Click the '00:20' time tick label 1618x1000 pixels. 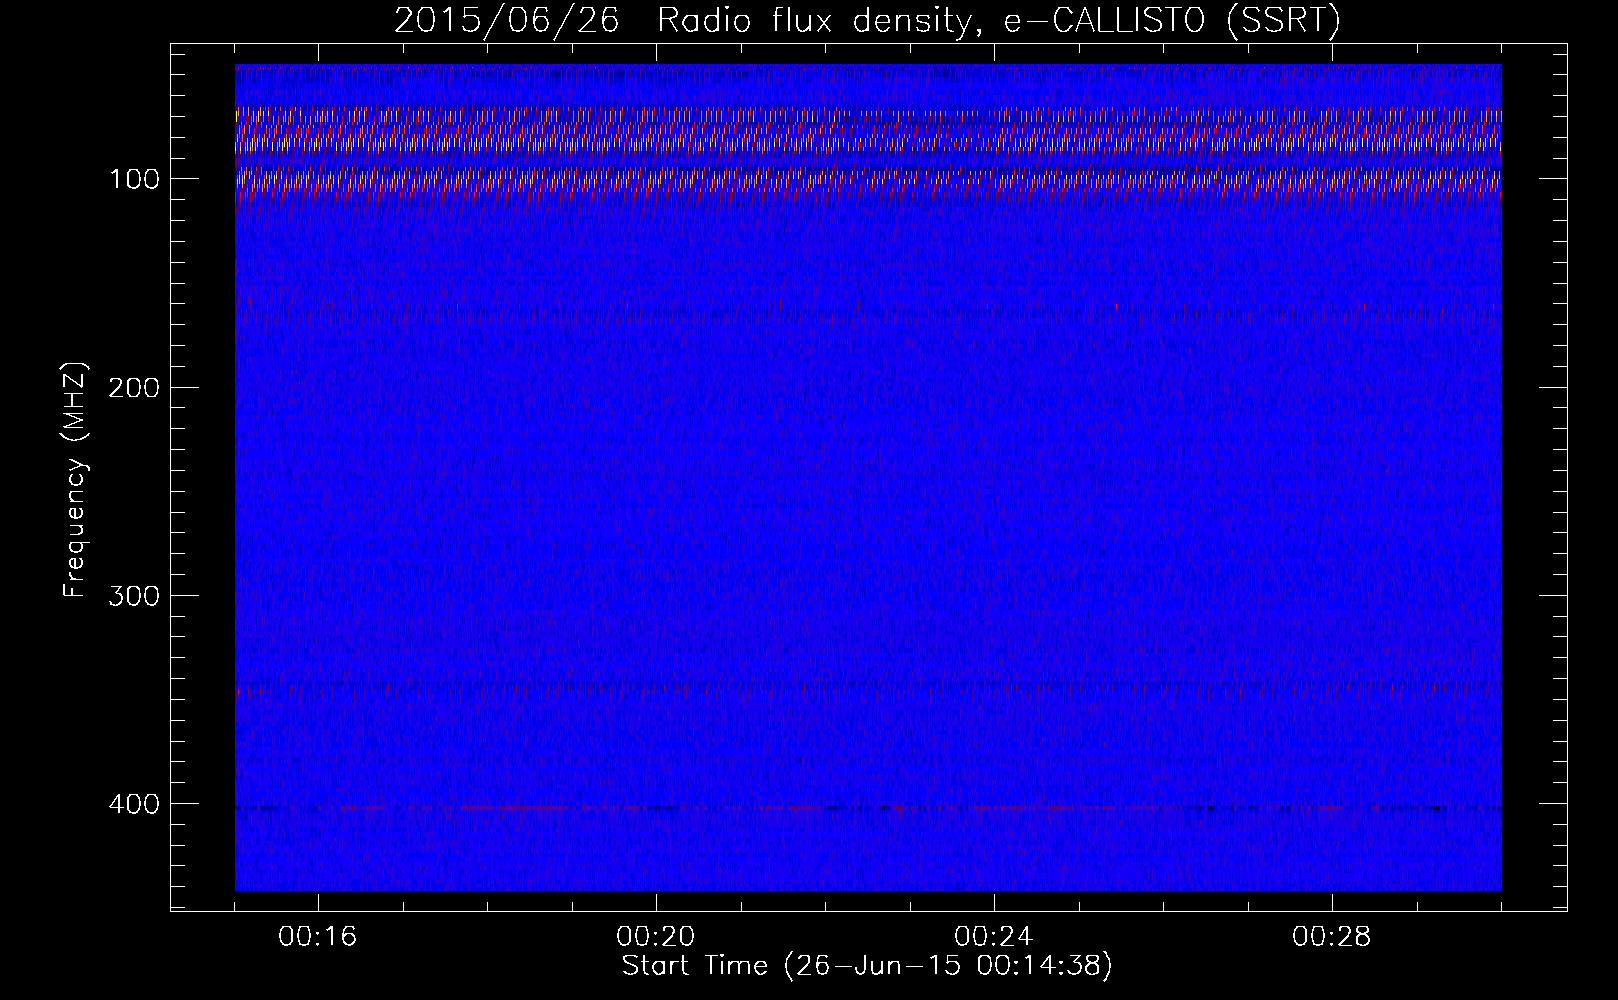656,937
